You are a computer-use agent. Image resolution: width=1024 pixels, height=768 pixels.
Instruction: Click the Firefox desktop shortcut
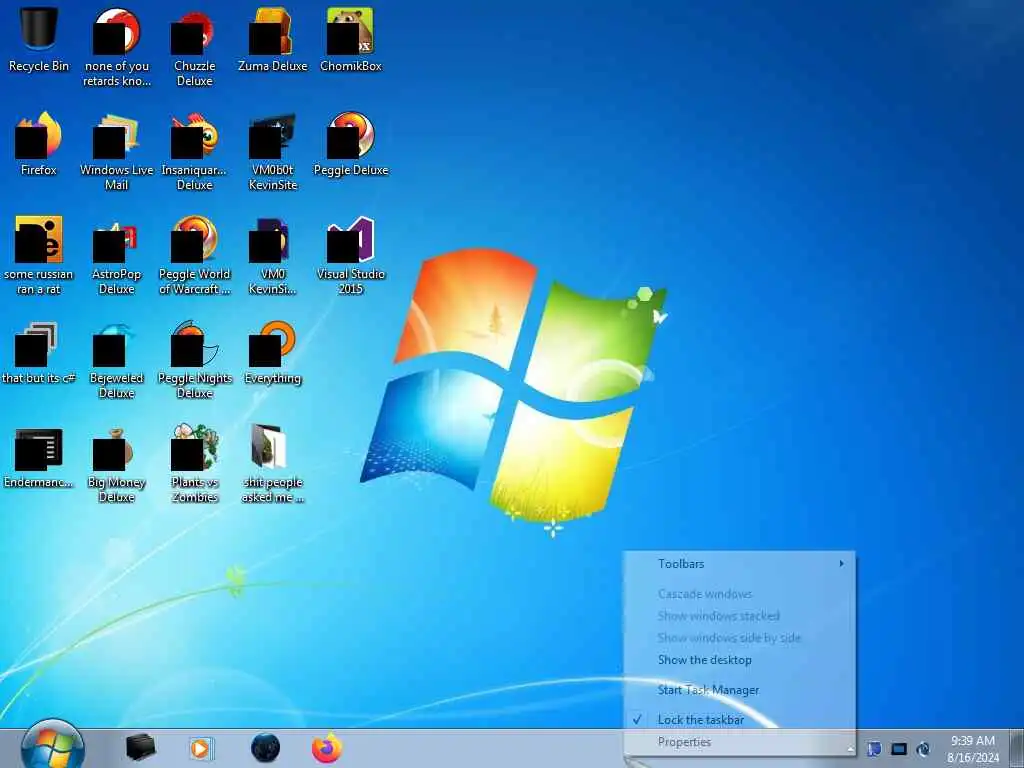click(39, 144)
